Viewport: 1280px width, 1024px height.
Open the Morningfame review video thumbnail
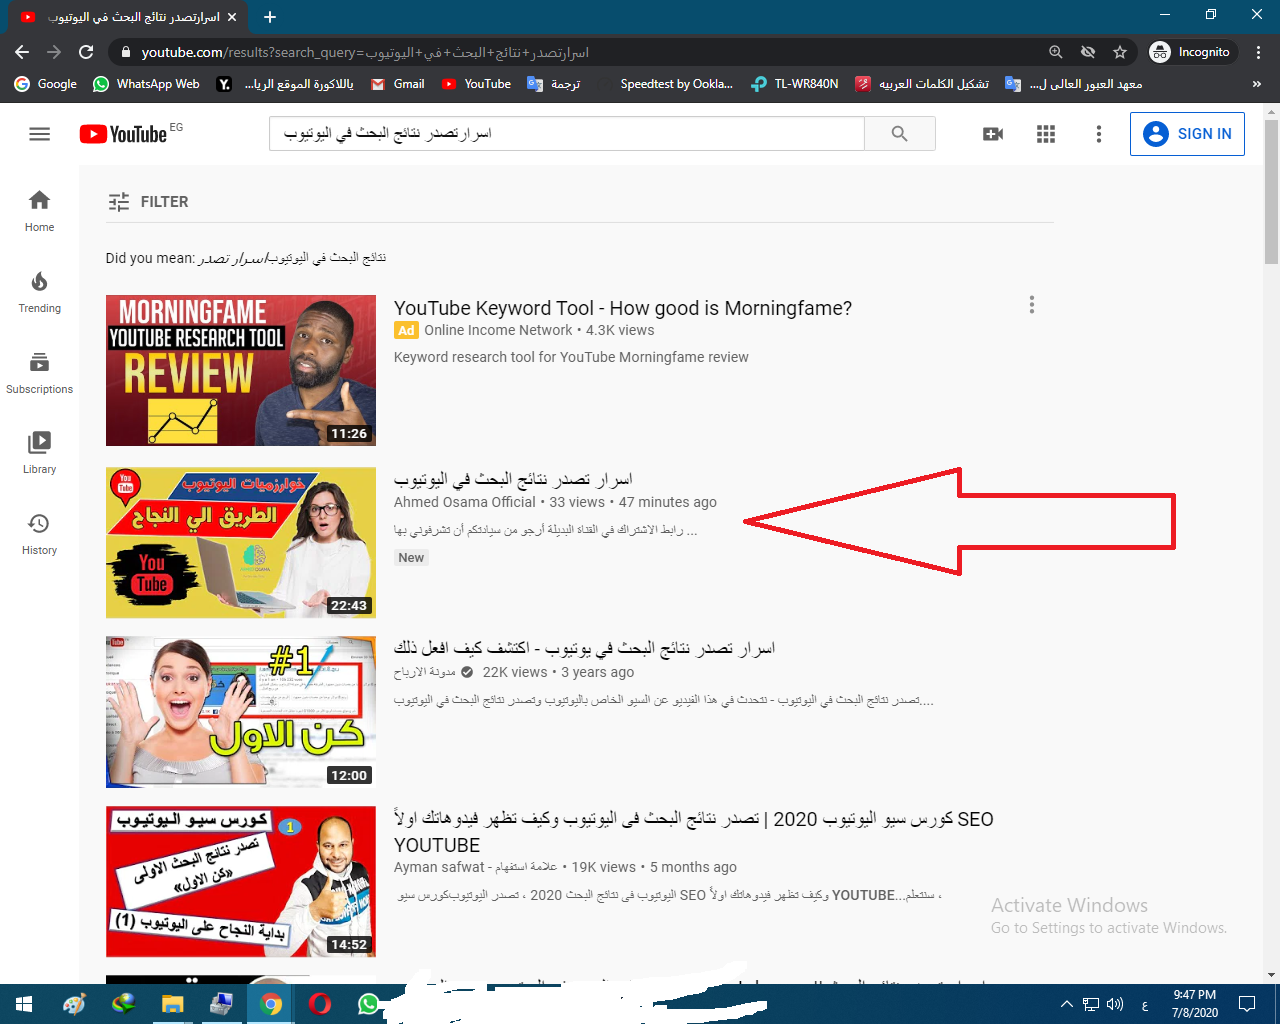pyautogui.click(x=241, y=370)
